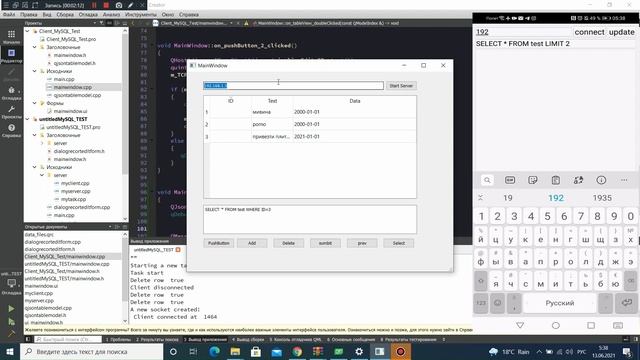Click the Delete button in MainWindow
Image resolution: width=640 pixels, height=360 pixels.
[288, 243]
